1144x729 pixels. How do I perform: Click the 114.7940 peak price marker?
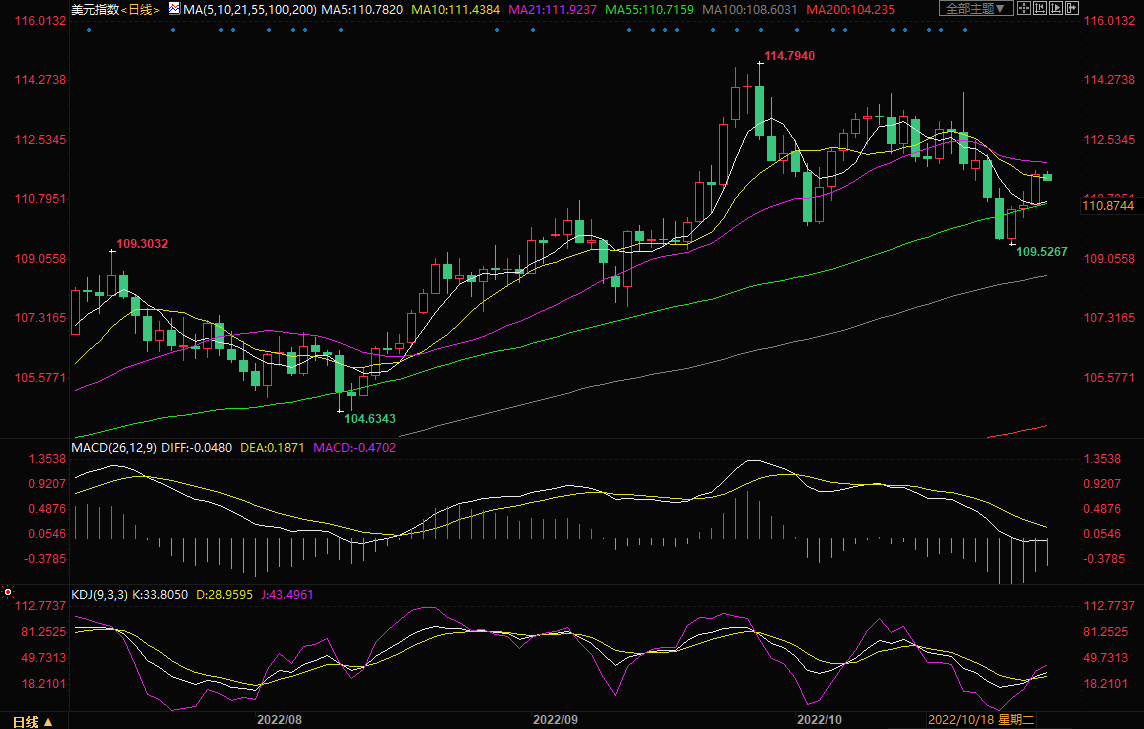click(x=789, y=56)
